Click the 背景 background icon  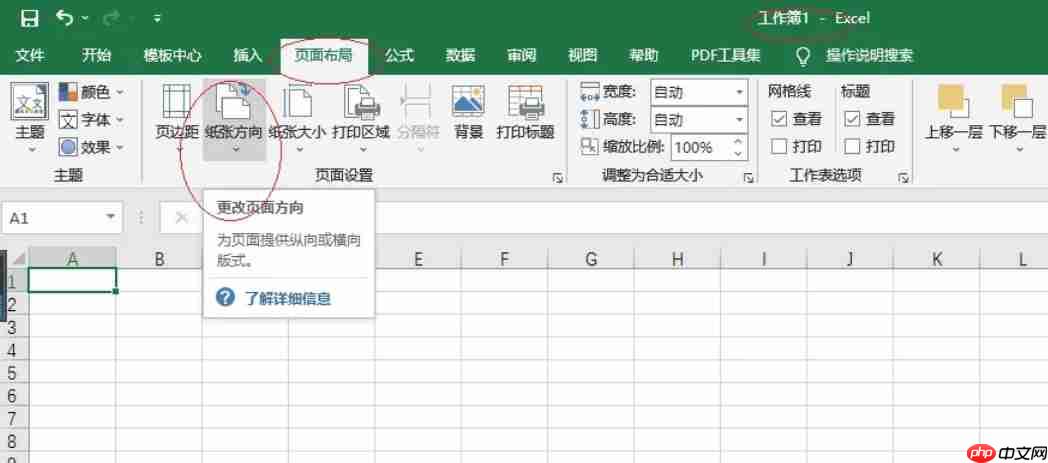(x=469, y=102)
